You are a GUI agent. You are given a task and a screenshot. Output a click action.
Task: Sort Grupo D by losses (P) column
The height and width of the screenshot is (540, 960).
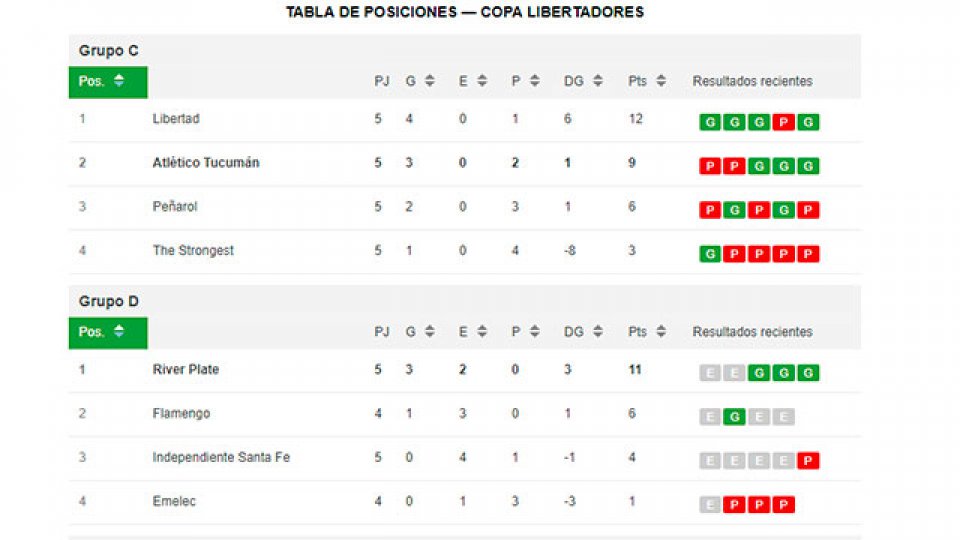525,332
